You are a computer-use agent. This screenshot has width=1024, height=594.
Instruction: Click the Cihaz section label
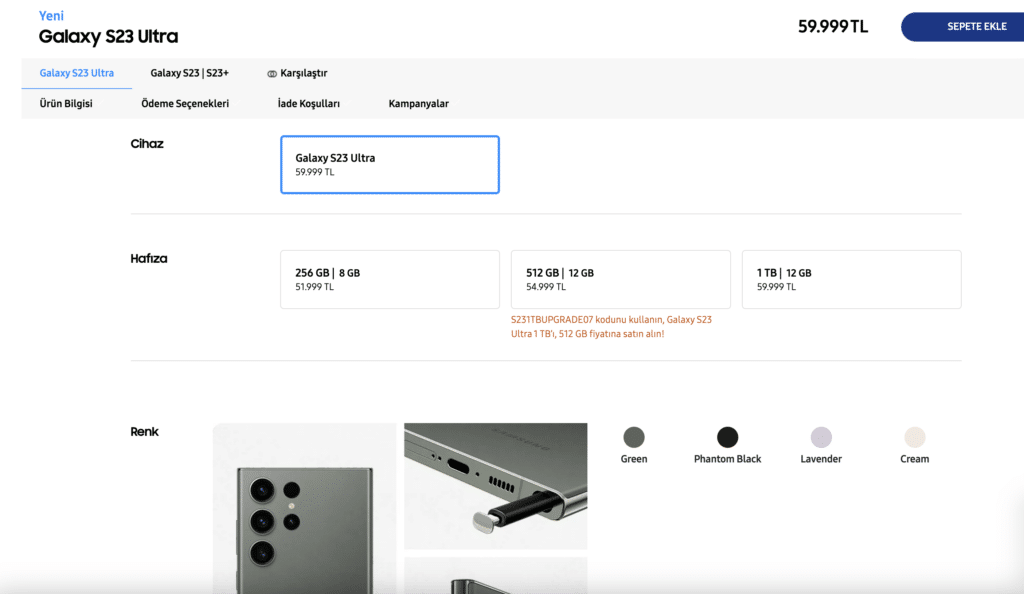(x=147, y=144)
